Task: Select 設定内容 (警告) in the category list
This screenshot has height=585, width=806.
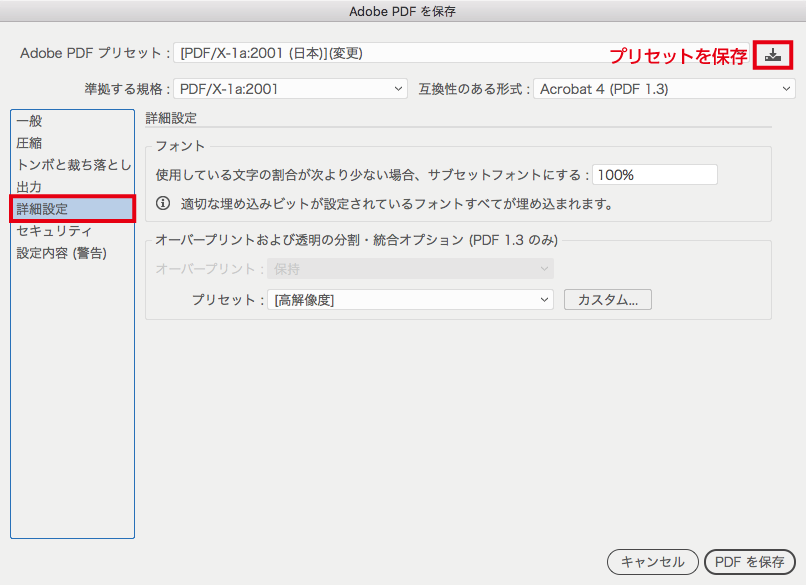Action: point(72,253)
